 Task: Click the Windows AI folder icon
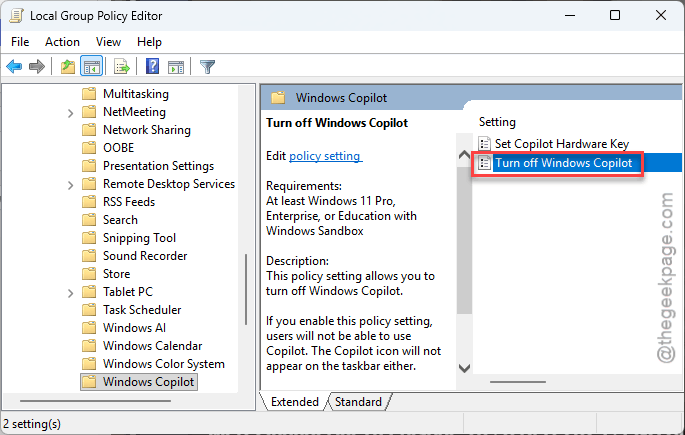point(89,328)
